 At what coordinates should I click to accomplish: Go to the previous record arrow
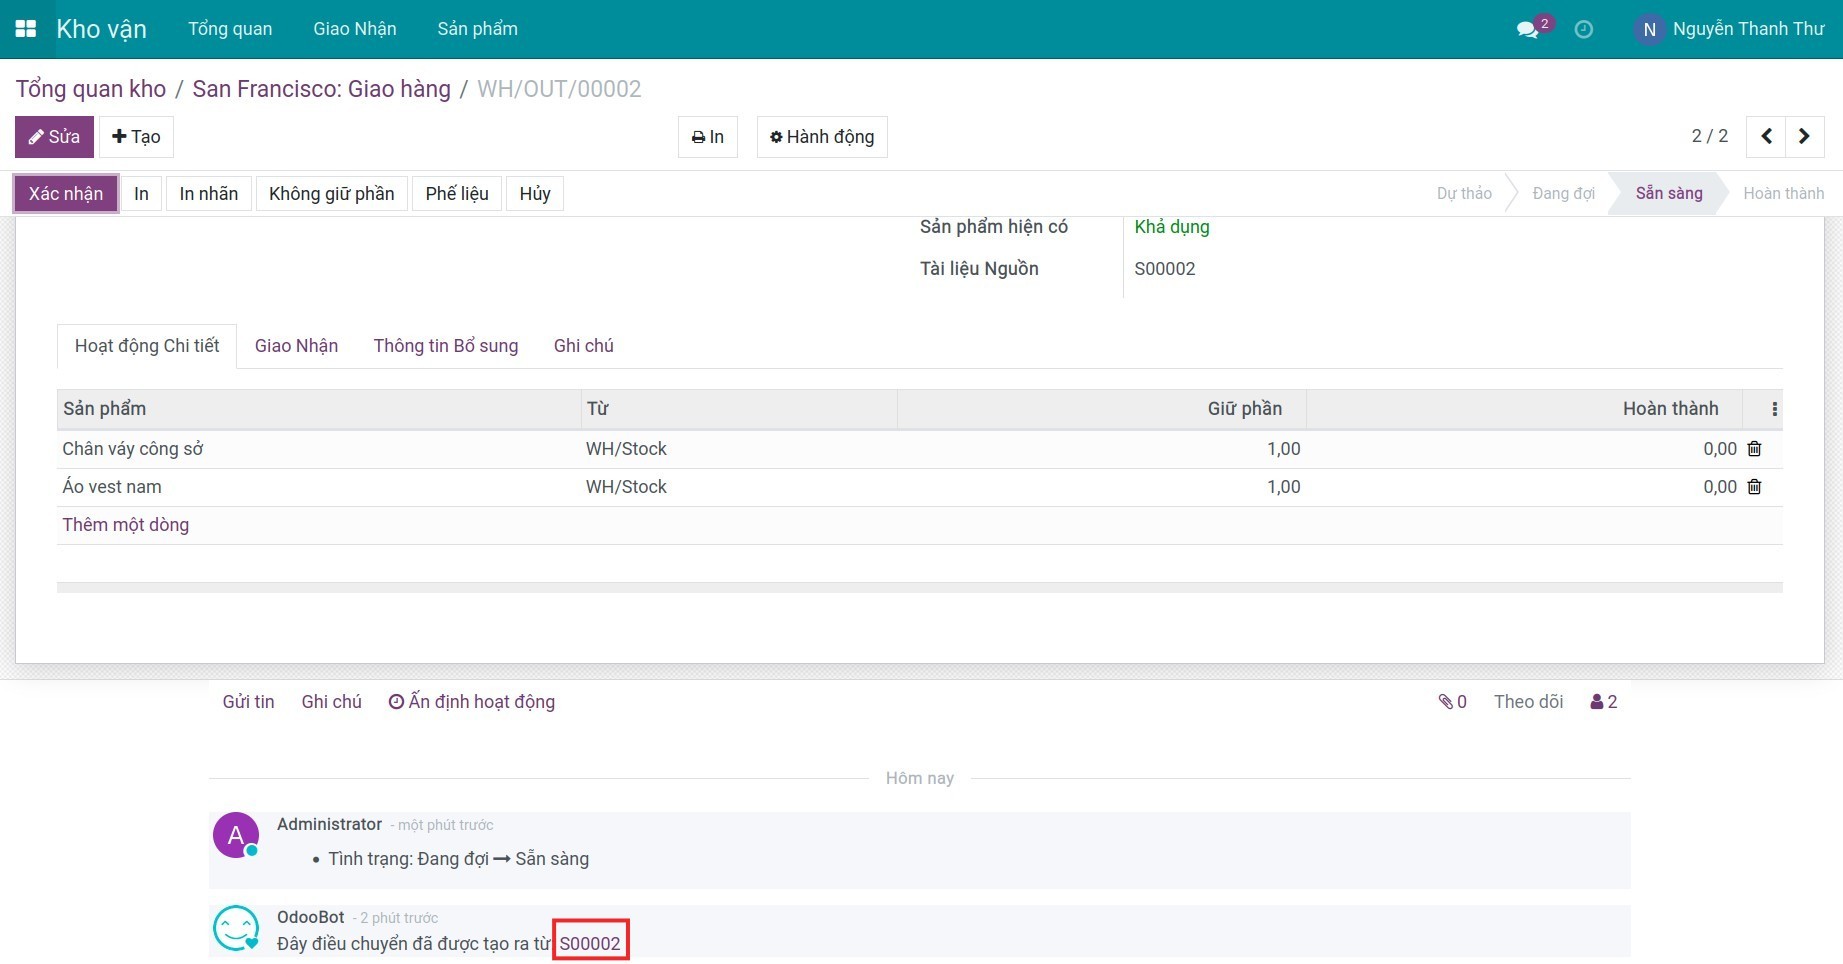coord(1766,137)
